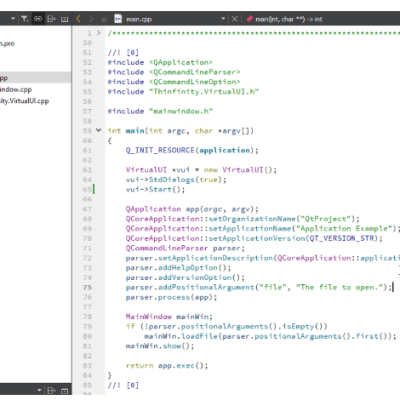The height and width of the screenshot is (400, 400).
Task: Go back with the yellow arrow
Action: click(78, 19)
